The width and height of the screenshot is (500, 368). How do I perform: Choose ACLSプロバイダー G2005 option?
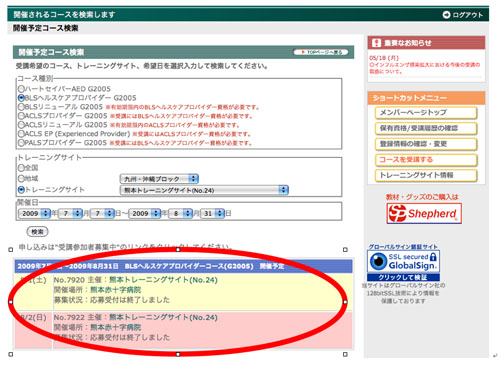pyautogui.click(x=21, y=116)
